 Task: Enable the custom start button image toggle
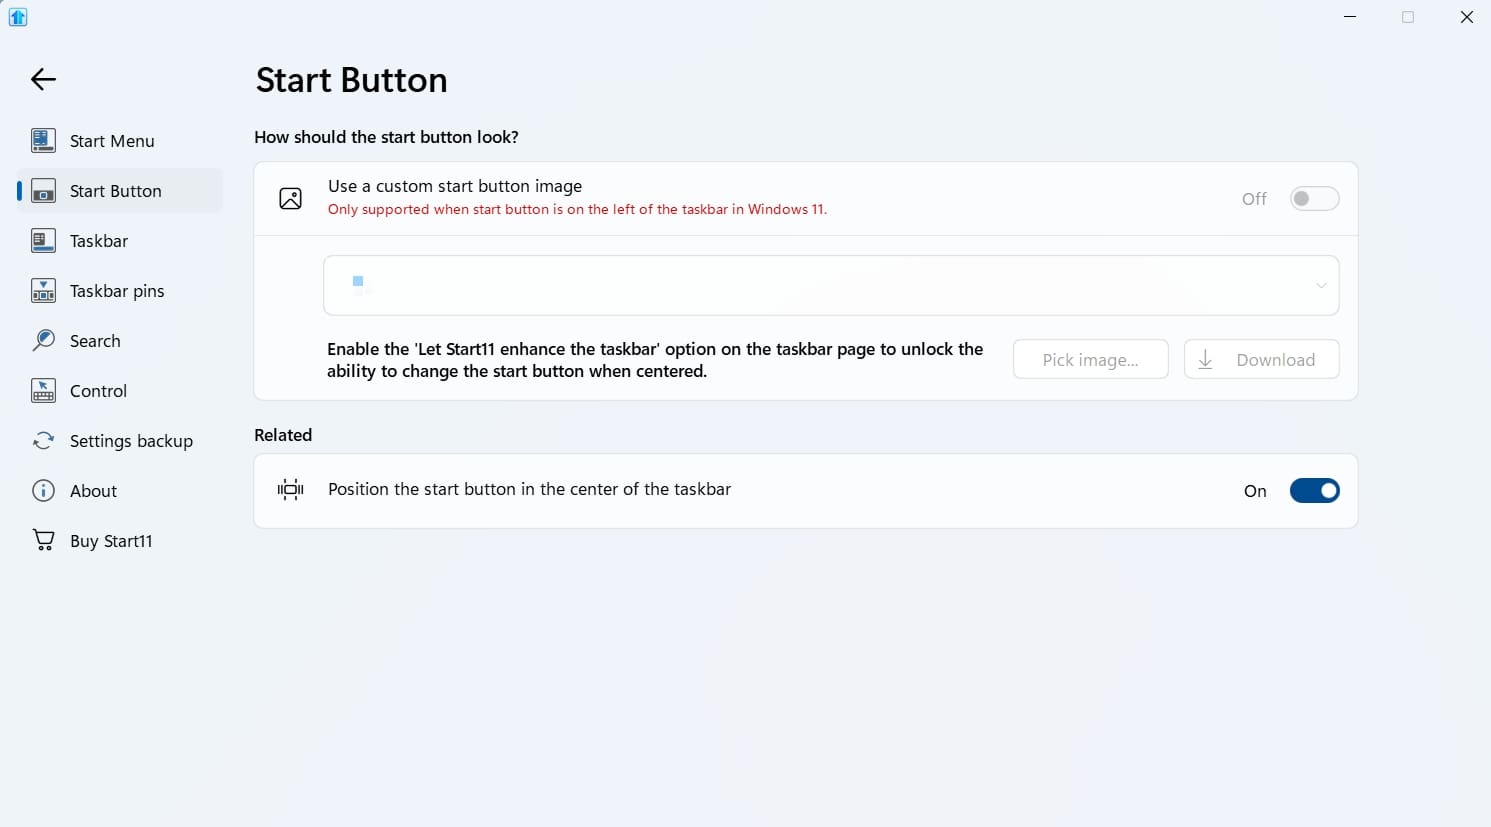pyautogui.click(x=1314, y=199)
